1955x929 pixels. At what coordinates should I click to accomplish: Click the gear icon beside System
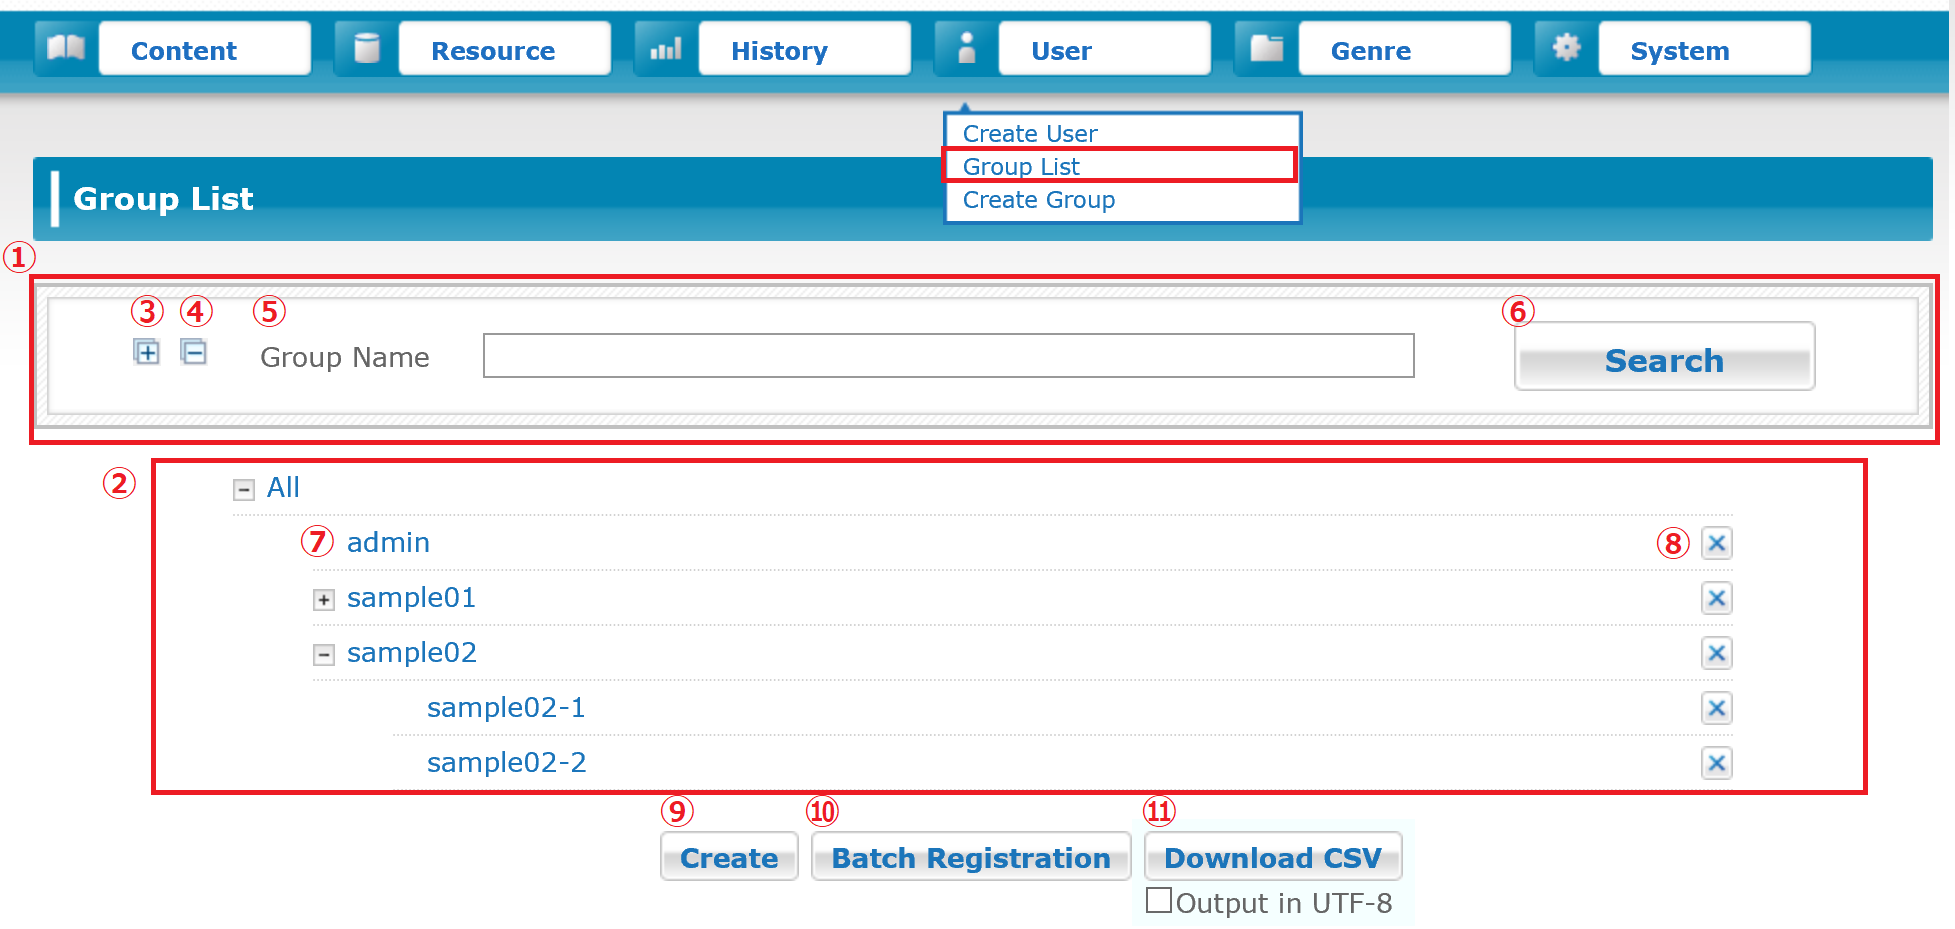1565,48
